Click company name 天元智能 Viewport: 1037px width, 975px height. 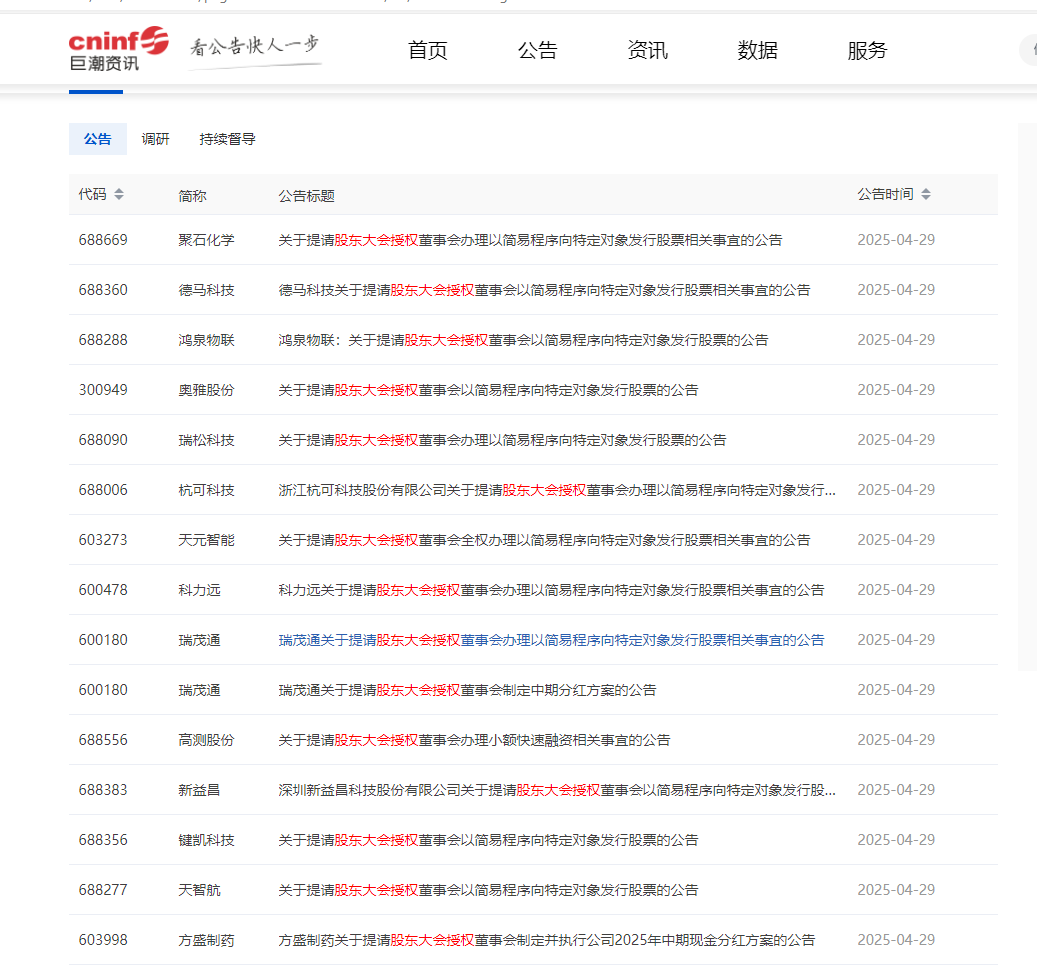[206, 540]
